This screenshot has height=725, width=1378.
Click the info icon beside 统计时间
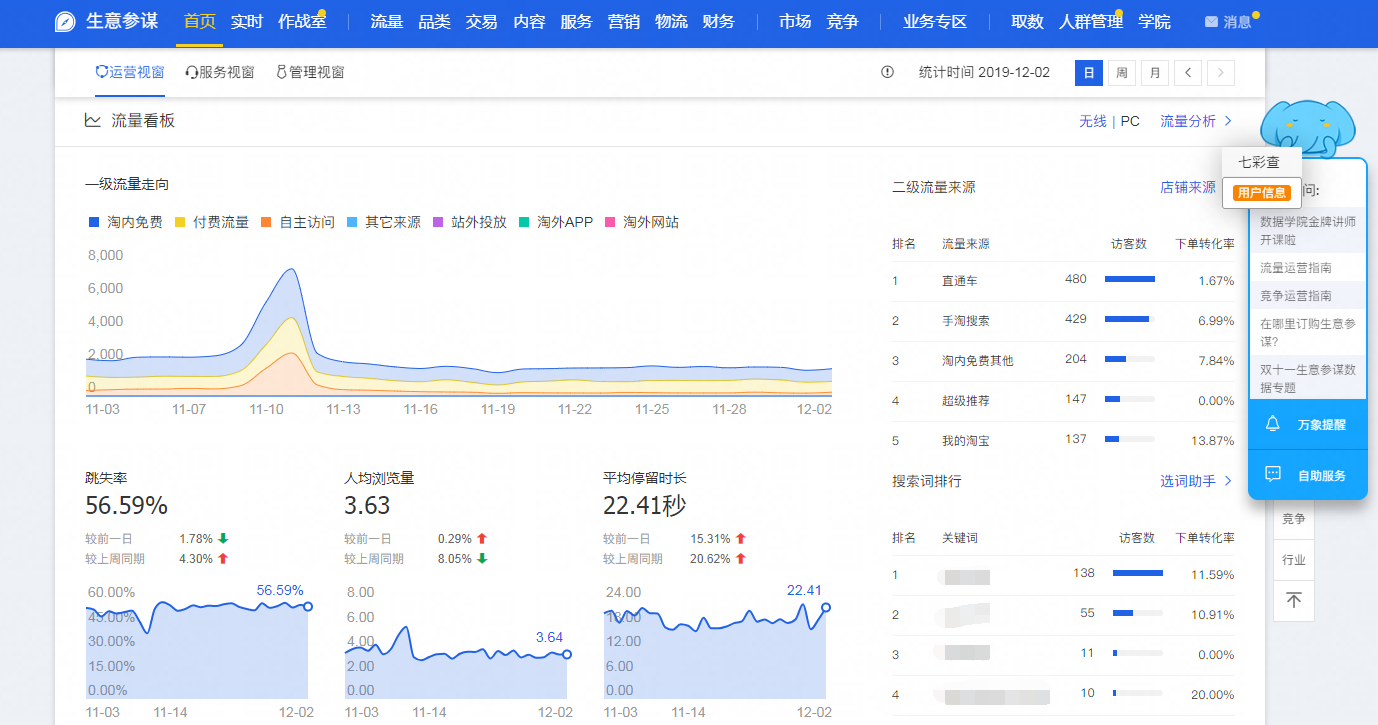[x=887, y=72]
